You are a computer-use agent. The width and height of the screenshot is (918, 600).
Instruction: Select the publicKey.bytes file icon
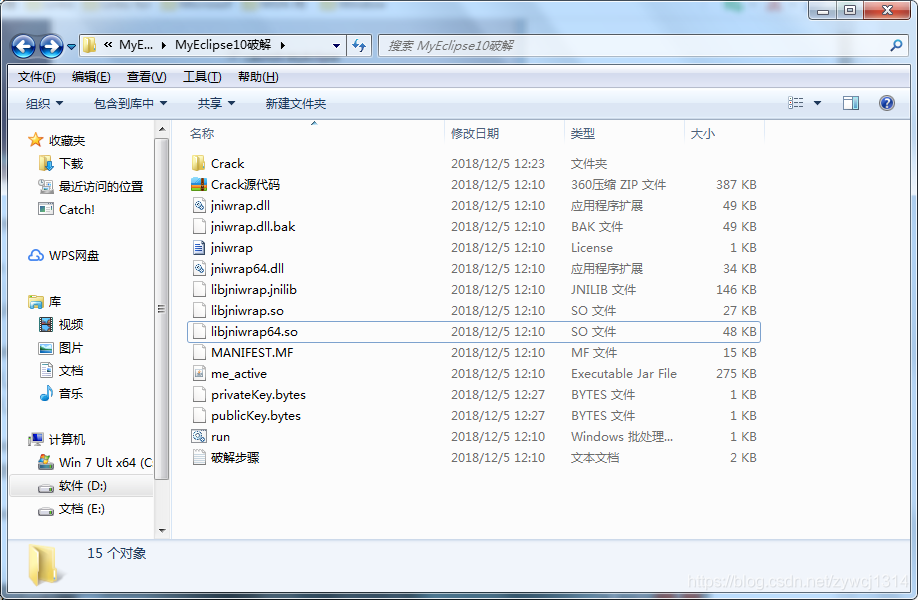[199, 416]
